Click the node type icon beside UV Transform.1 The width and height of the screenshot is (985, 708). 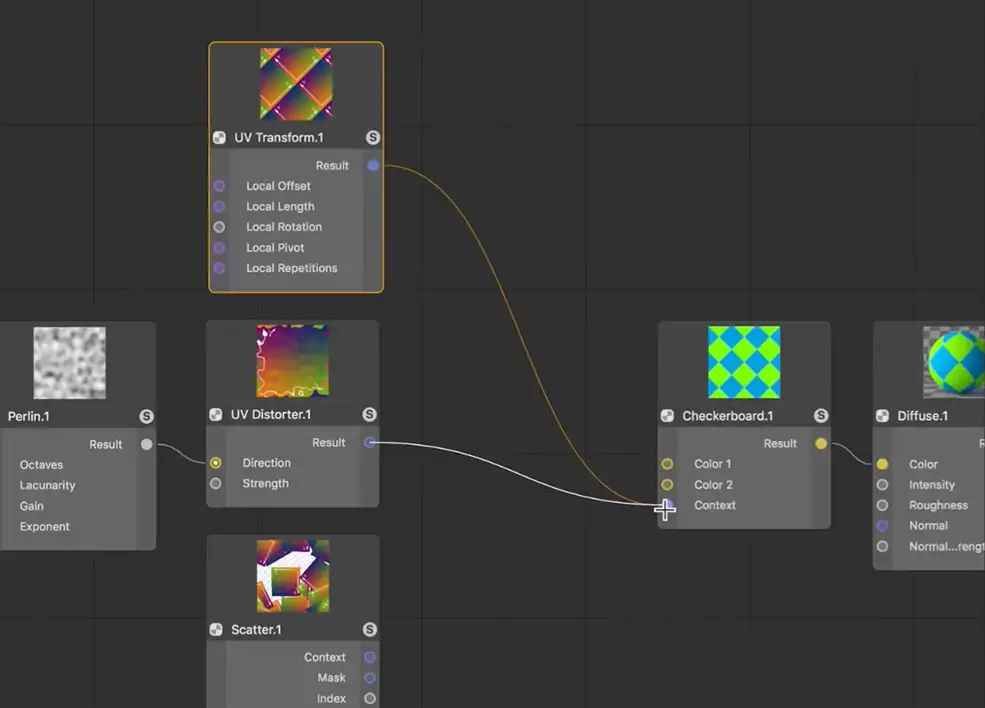coord(219,138)
